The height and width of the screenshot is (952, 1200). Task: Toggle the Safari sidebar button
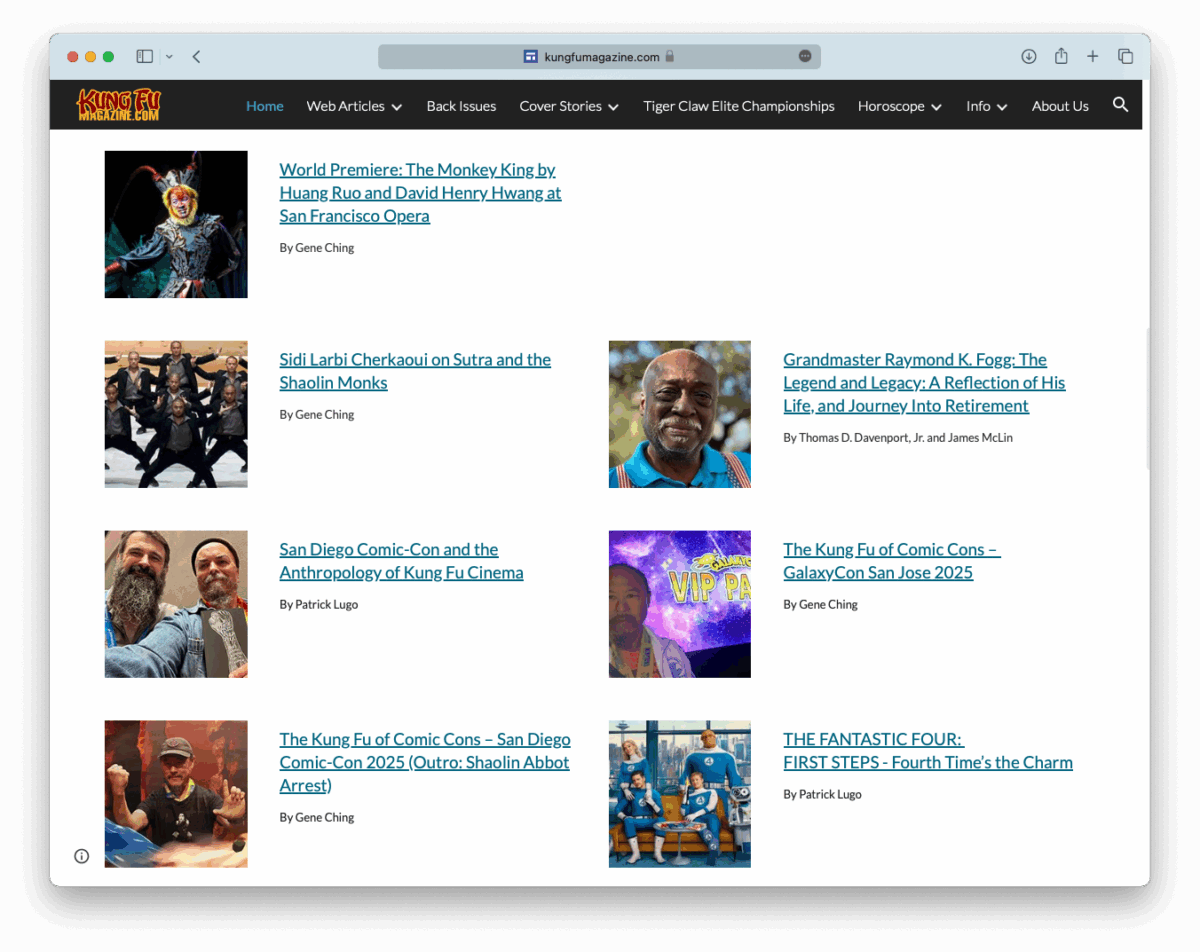tap(145, 57)
